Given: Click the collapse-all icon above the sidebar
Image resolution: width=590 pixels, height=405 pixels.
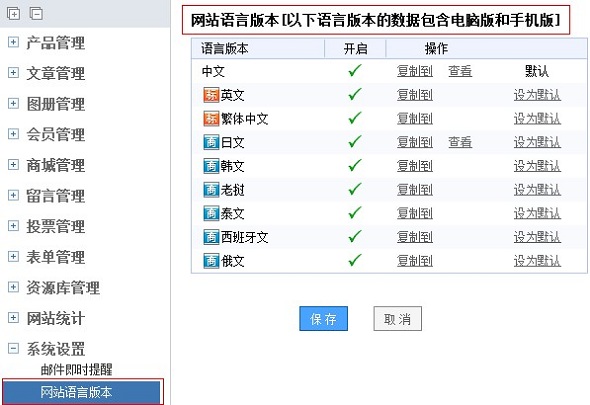Looking at the screenshot, I should [x=36, y=14].
